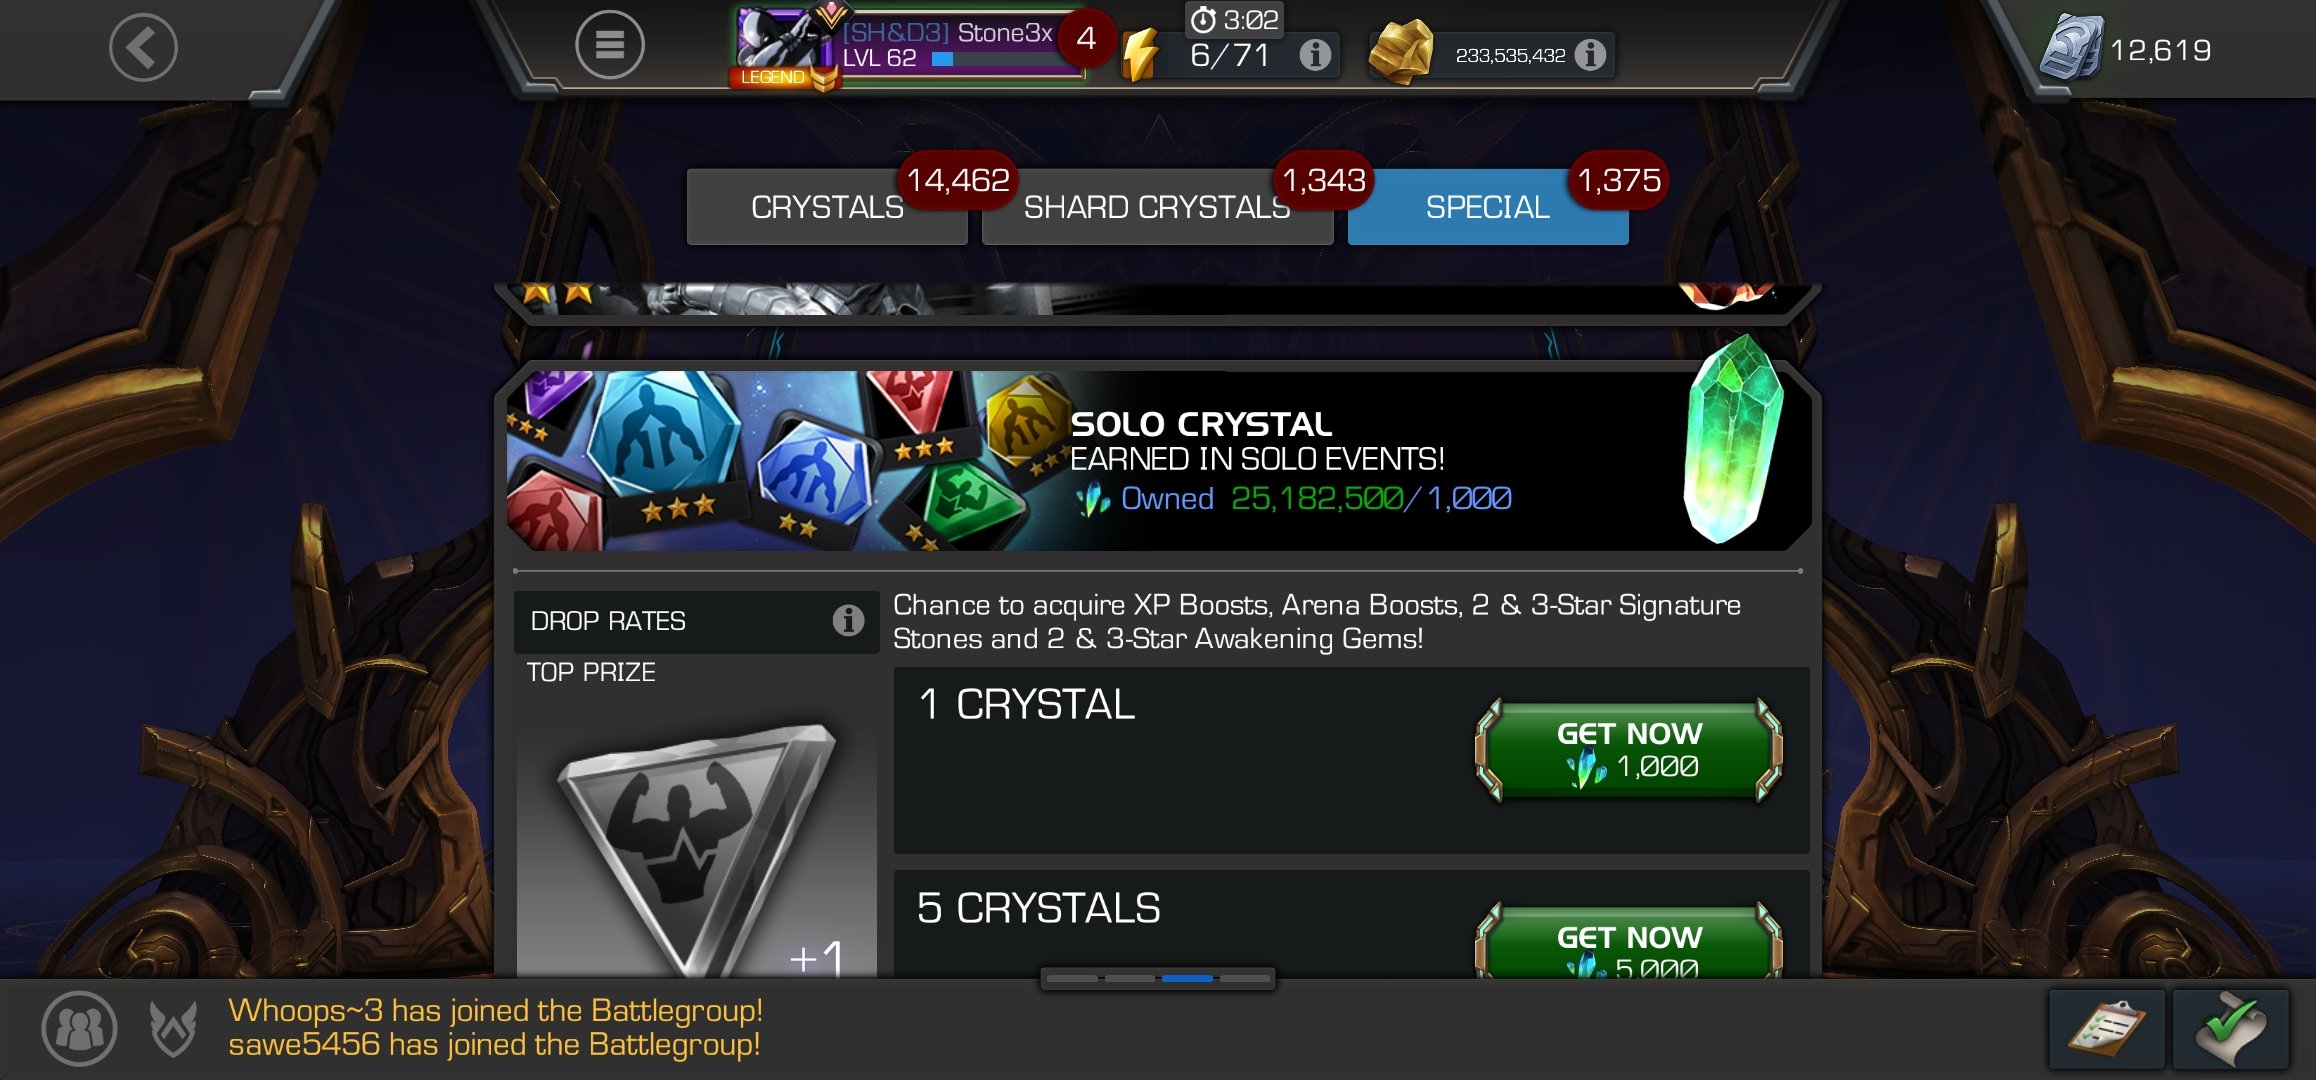Open the alliance war emblem icon
The image size is (2316, 1080).
tap(173, 1028)
